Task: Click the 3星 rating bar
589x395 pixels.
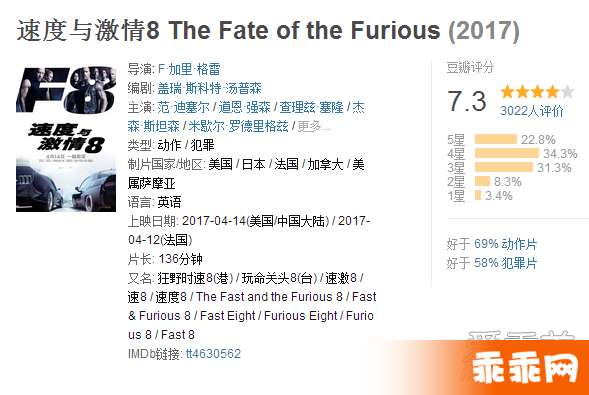Action: pos(504,167)
